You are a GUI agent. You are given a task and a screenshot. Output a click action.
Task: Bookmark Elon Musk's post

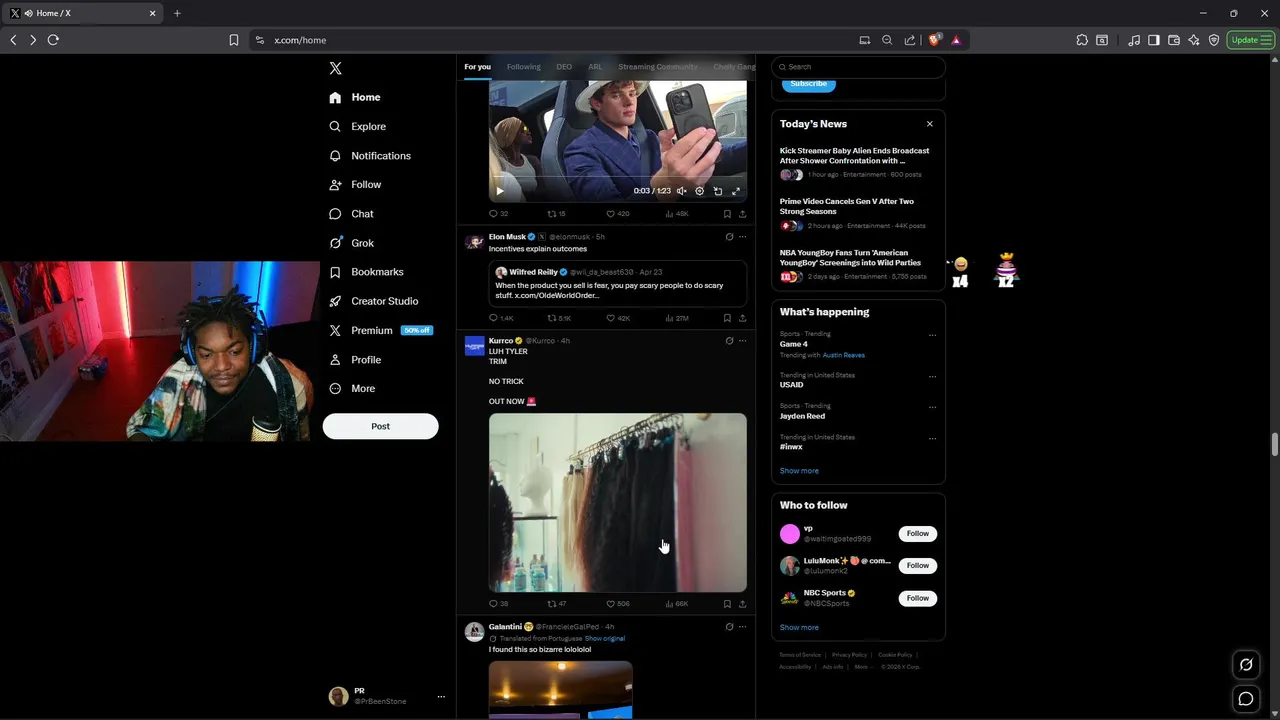(x=727, y=318)
